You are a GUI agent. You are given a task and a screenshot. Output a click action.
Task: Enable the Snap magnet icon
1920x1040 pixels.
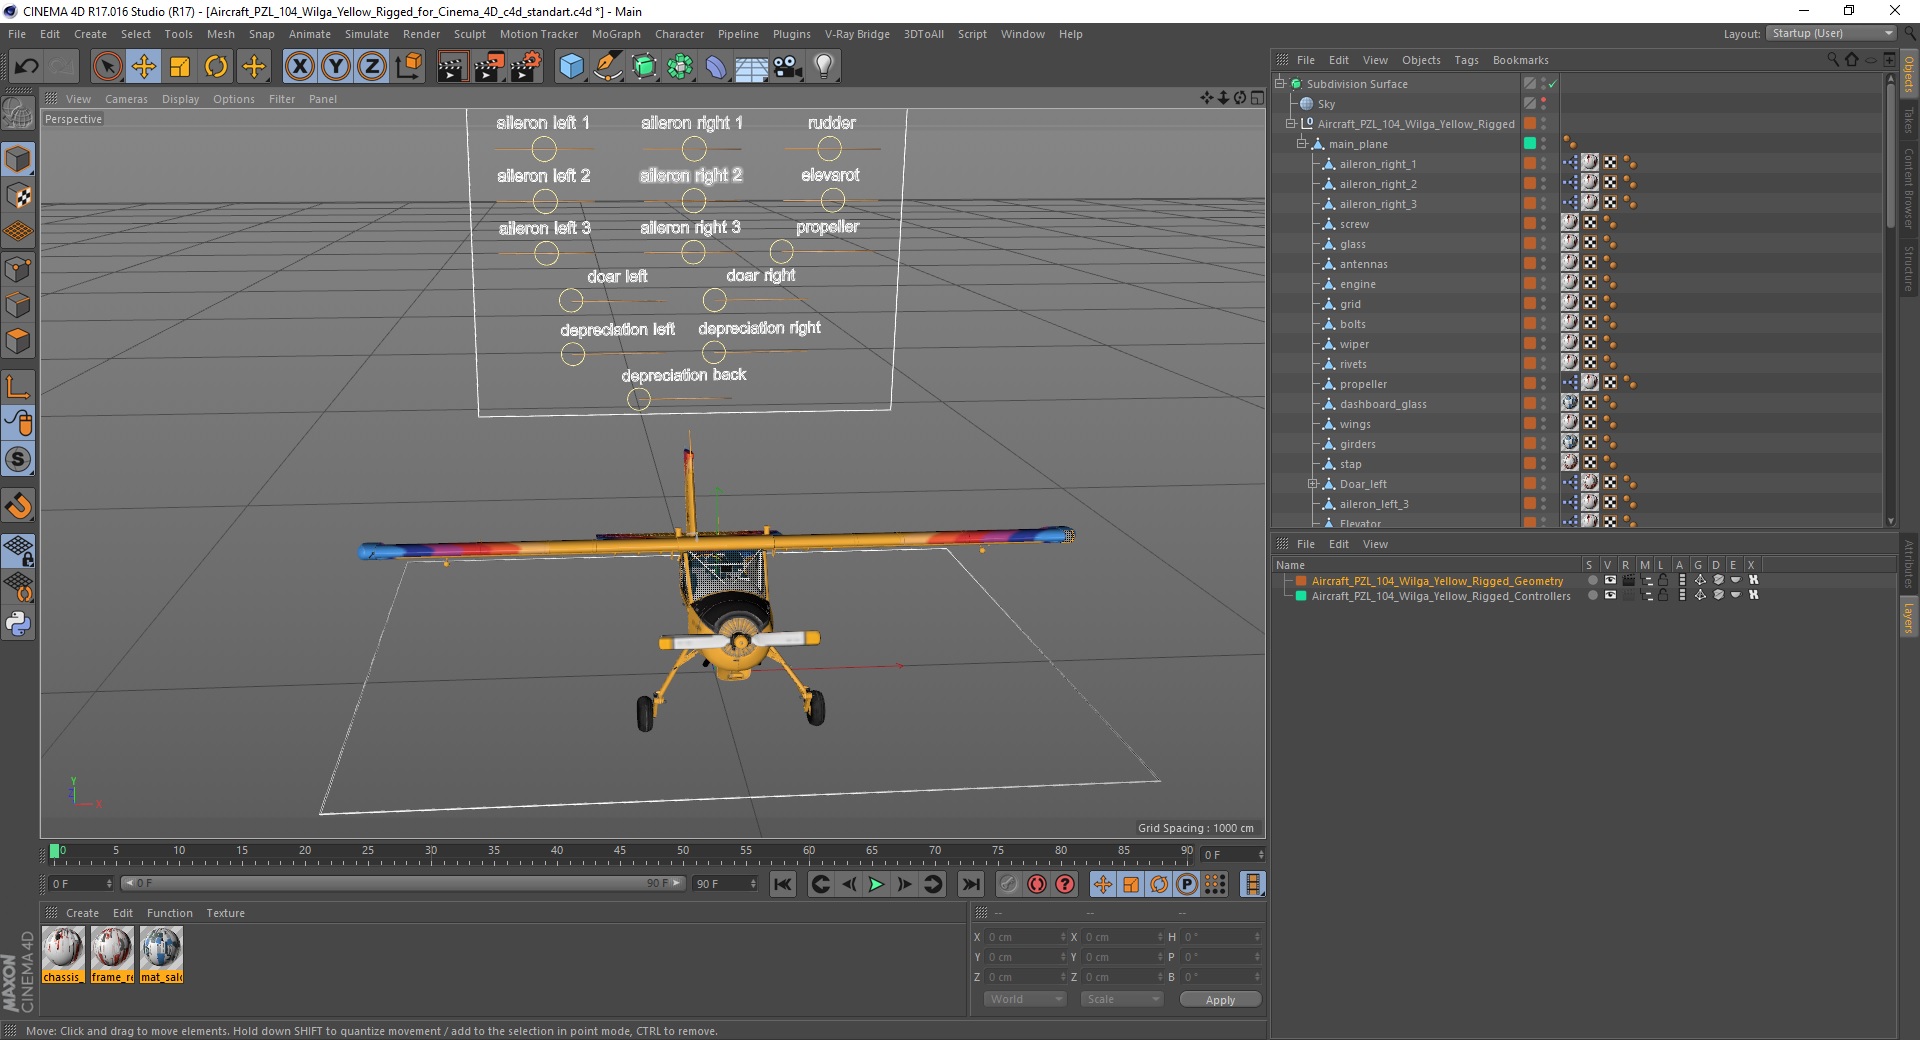[18, 506]
